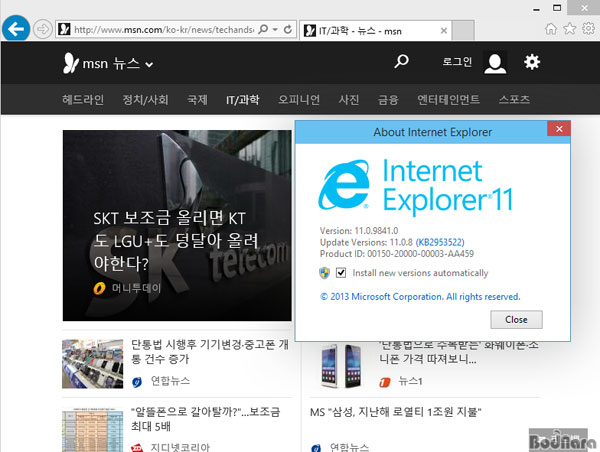Viewport: 600px width, 452px height.
Task: Open the KB2953522 update link
Action: coord(440,242)
